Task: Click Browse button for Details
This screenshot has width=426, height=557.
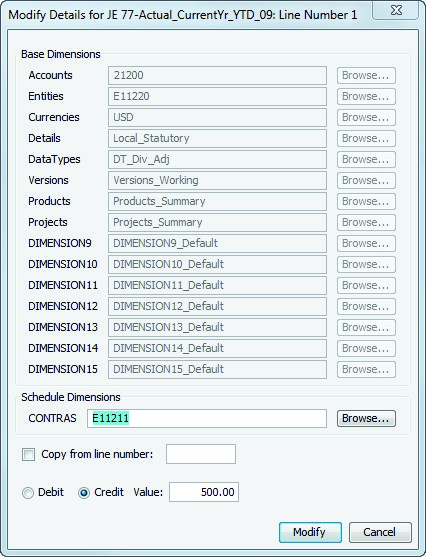Action: (x=366, y=138)
